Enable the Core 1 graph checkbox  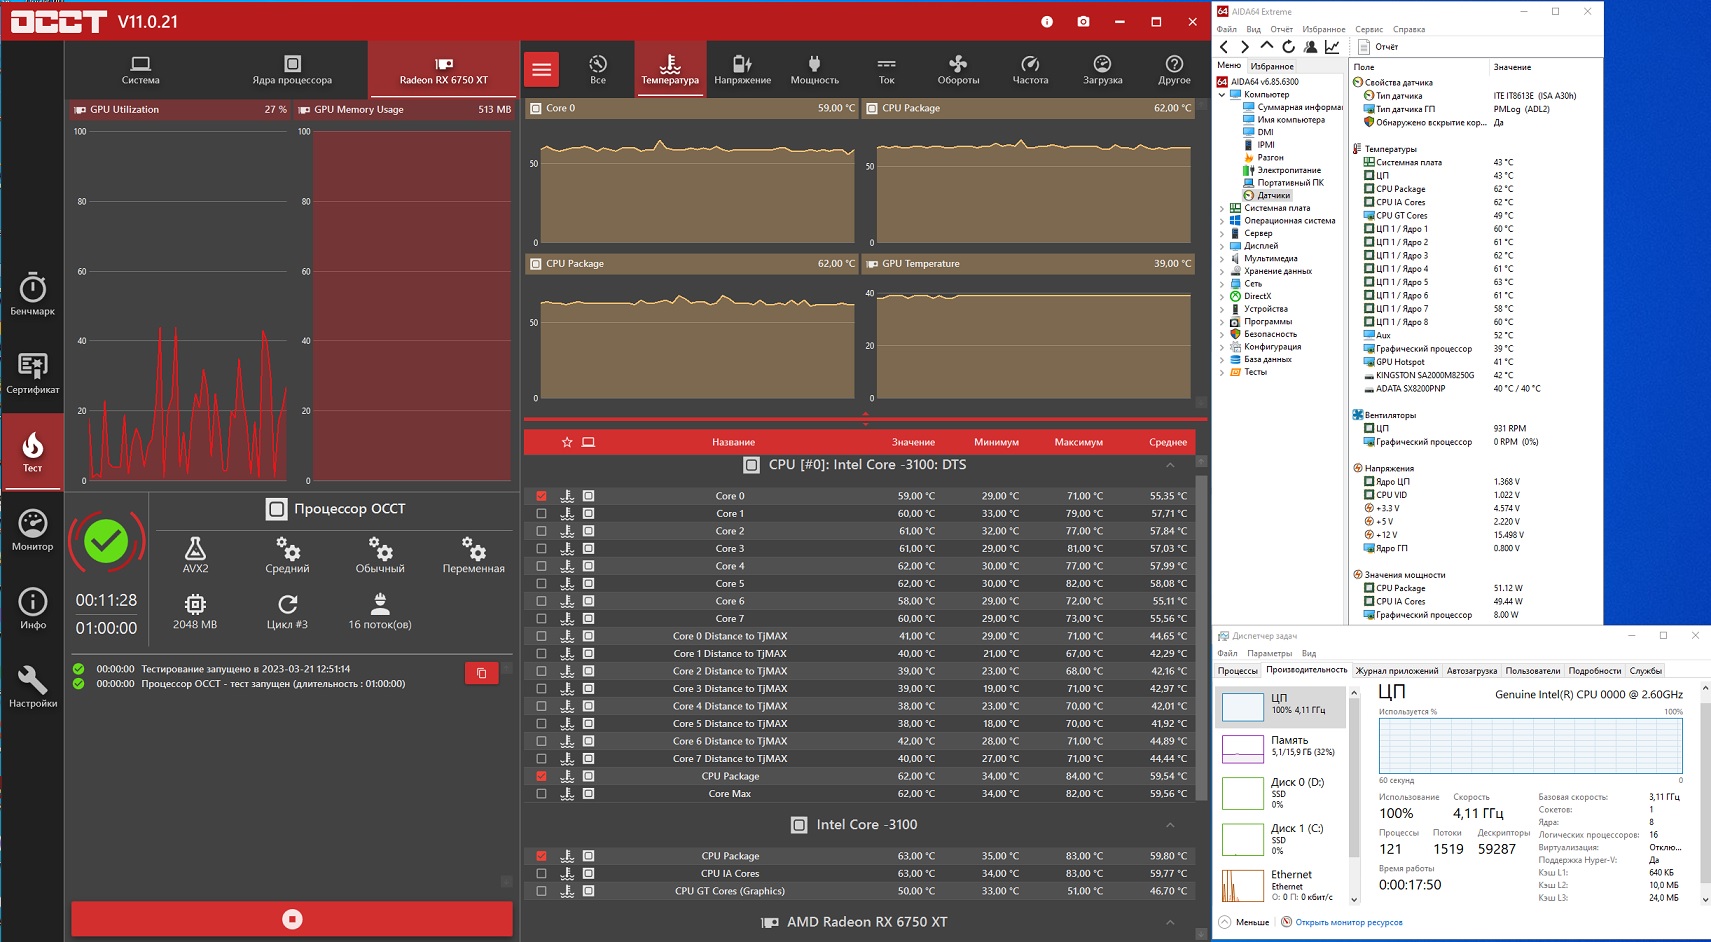(x=542, y=514)
